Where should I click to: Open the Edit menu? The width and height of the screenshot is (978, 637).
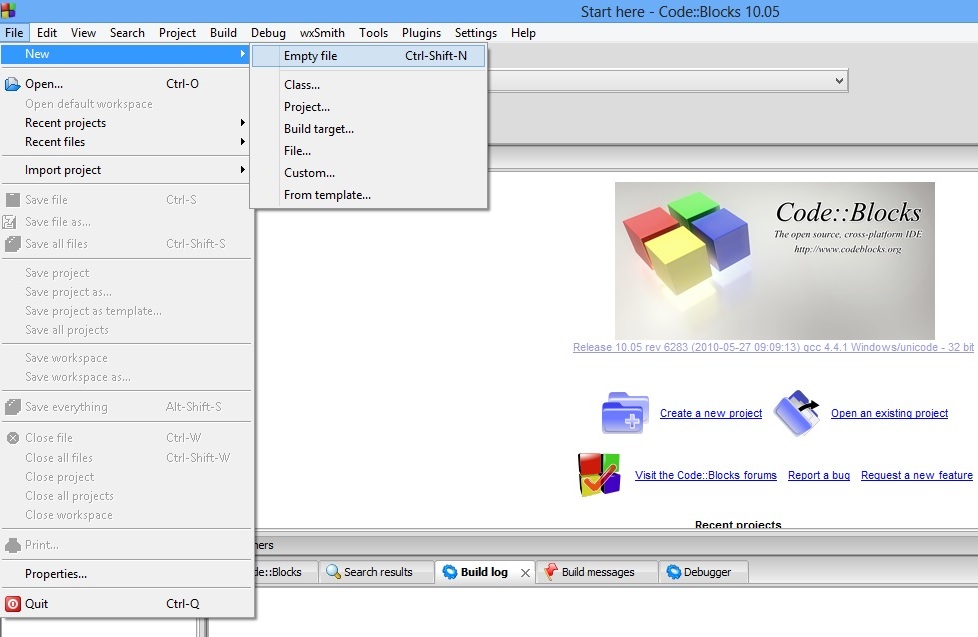click(x=47, y=32)
